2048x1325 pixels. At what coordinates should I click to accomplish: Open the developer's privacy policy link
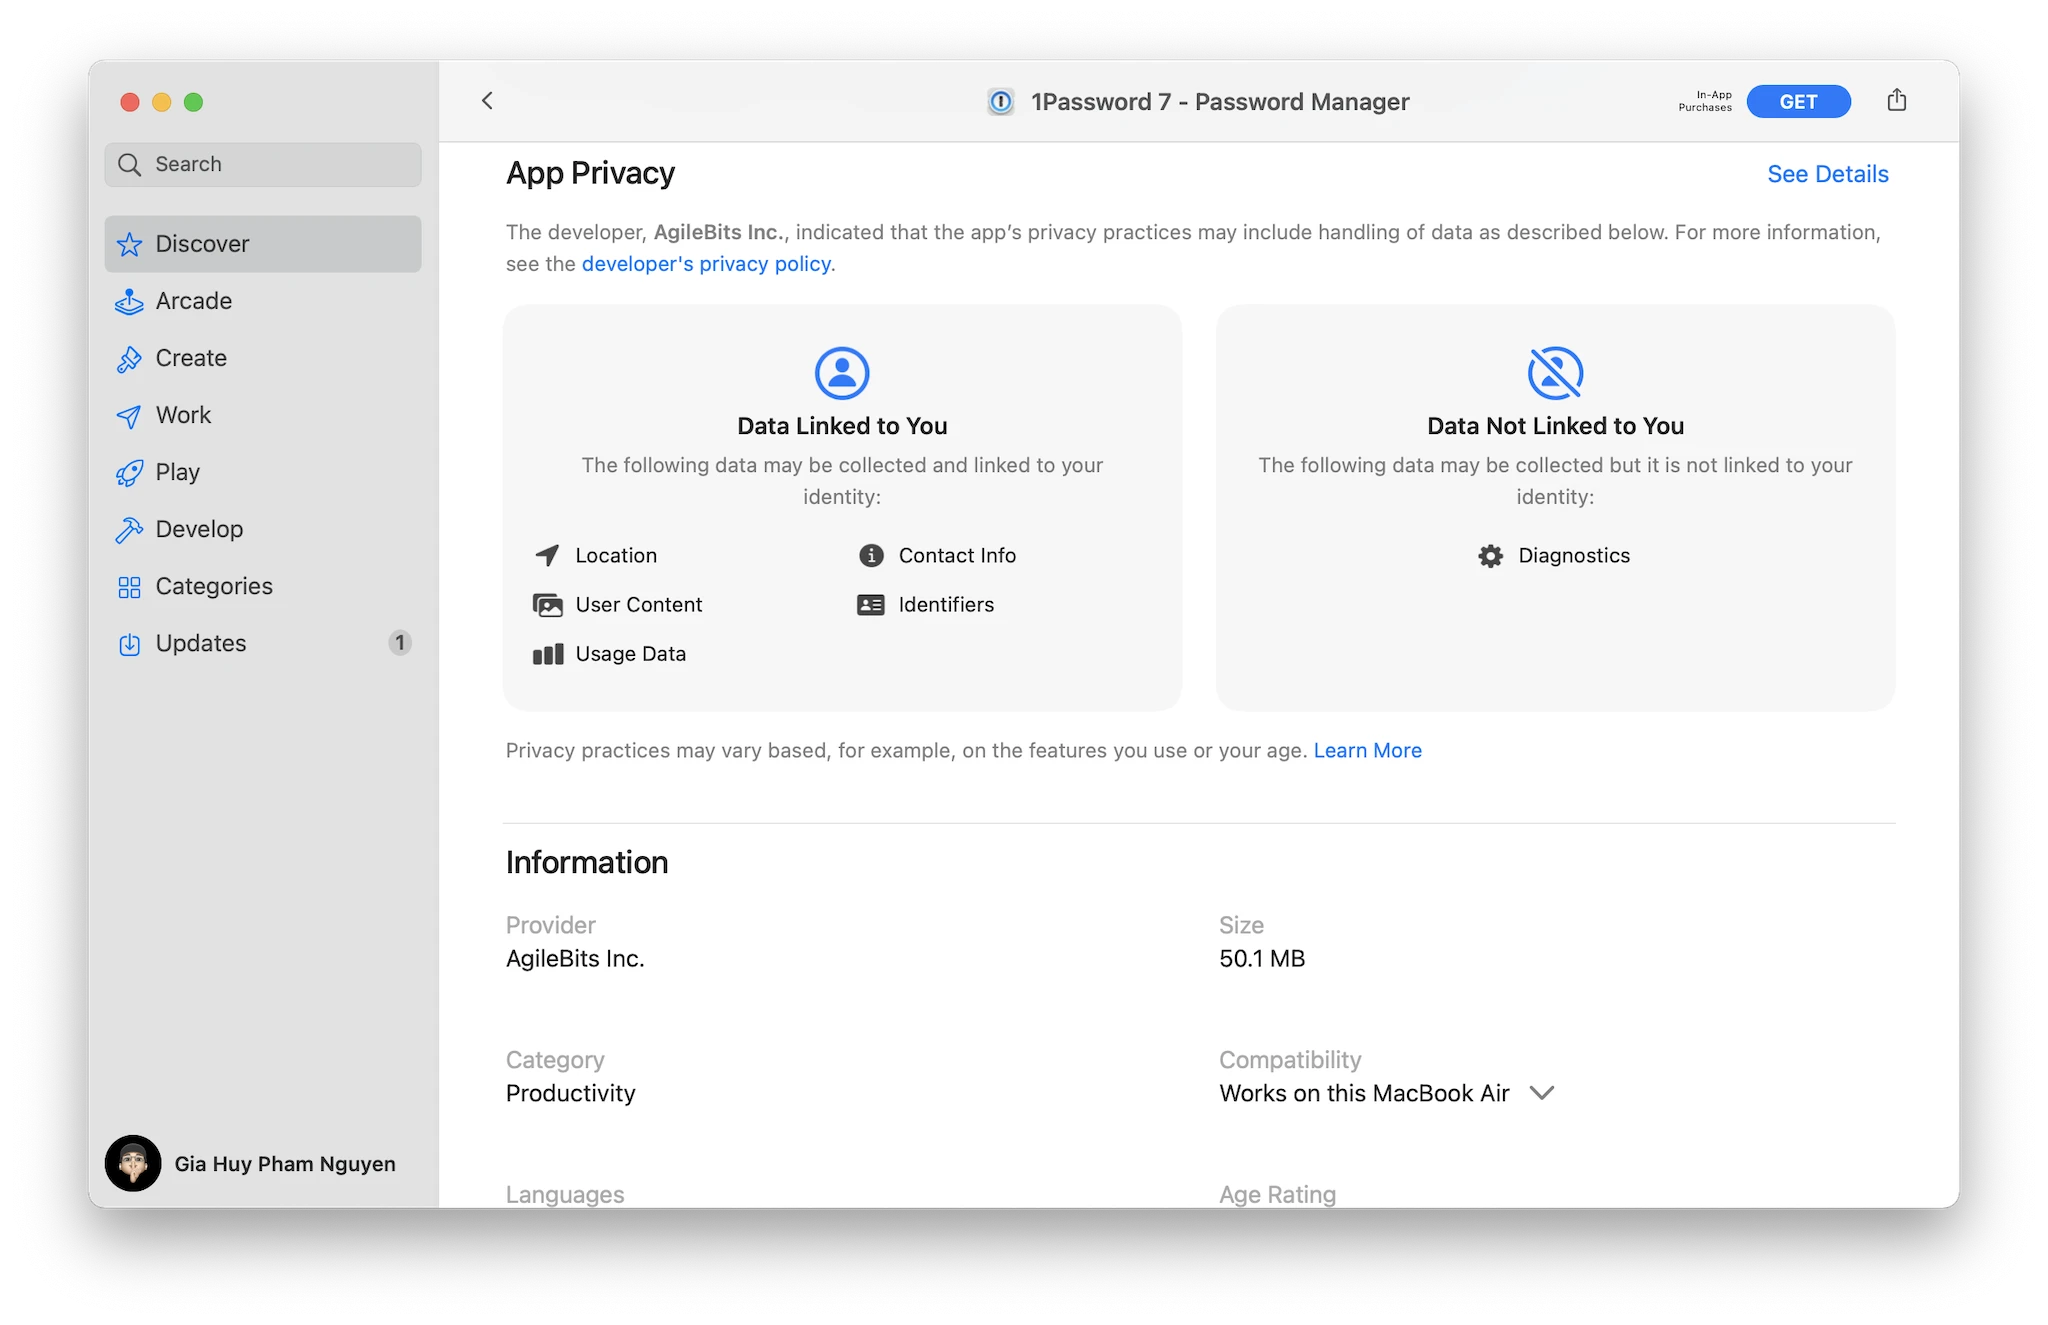[x=706, y=264]
